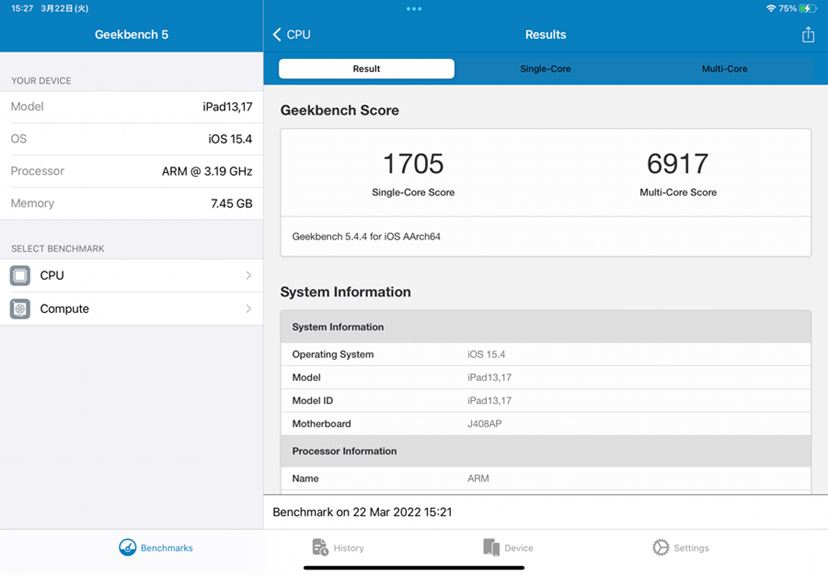Open the Device tab icon
828x575 pixels.
tap(491, 548)
